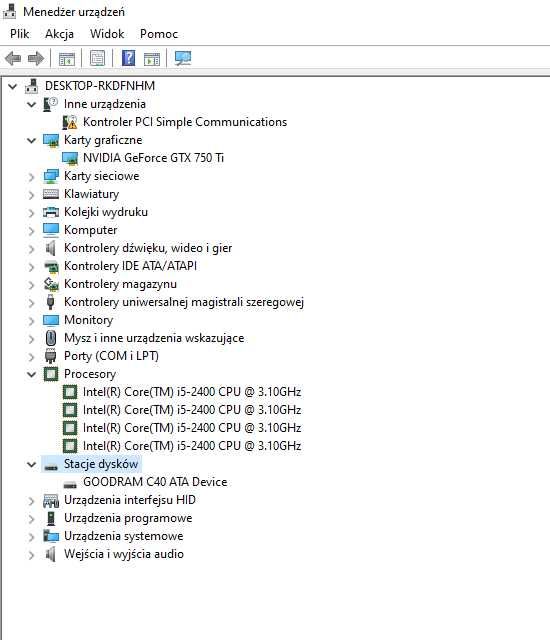Click the Urządzenia interfejsu HID icon

click(51, 500)
